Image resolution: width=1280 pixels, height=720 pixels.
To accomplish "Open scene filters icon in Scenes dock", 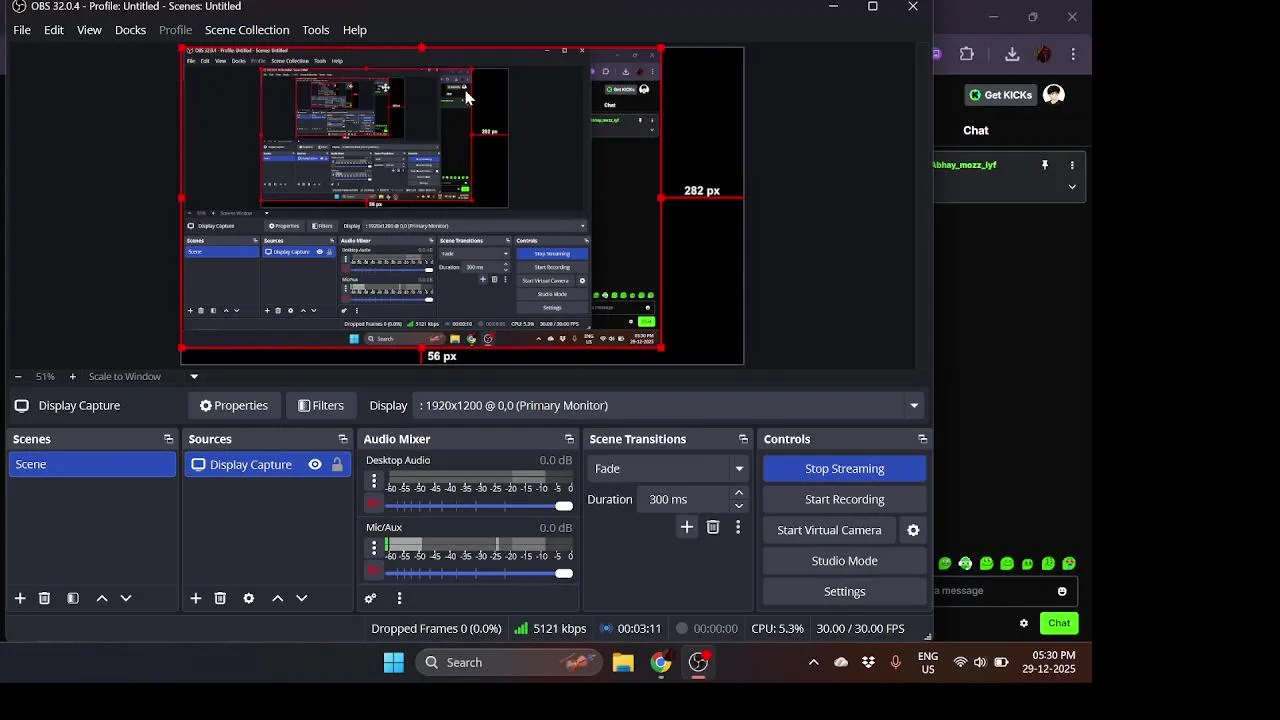I will tap(73, 598).
